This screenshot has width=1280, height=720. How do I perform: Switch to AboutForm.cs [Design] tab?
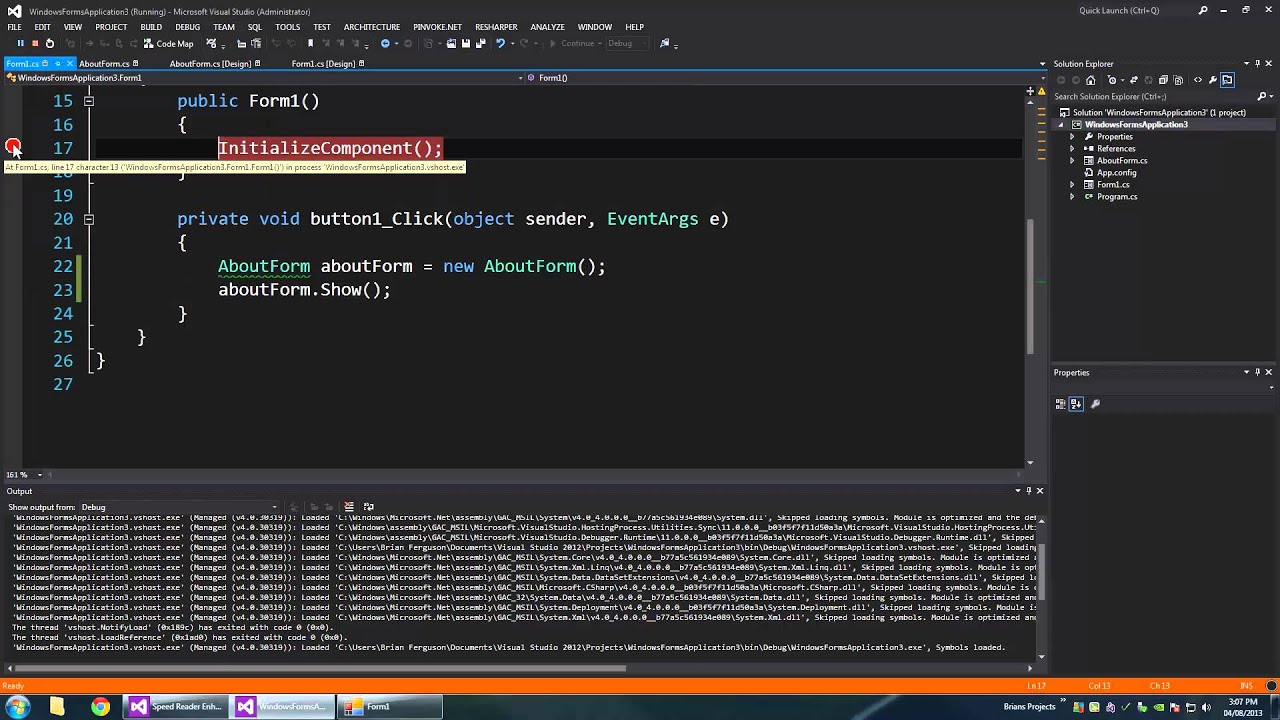(x=210, y=64)
